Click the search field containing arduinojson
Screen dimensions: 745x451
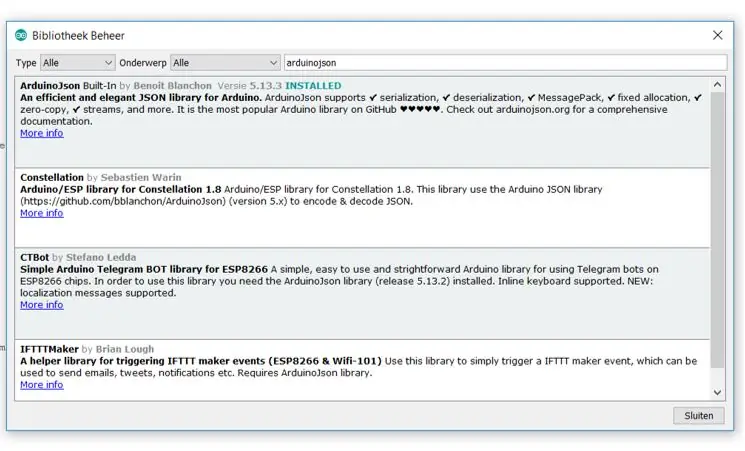coord(506,63)
